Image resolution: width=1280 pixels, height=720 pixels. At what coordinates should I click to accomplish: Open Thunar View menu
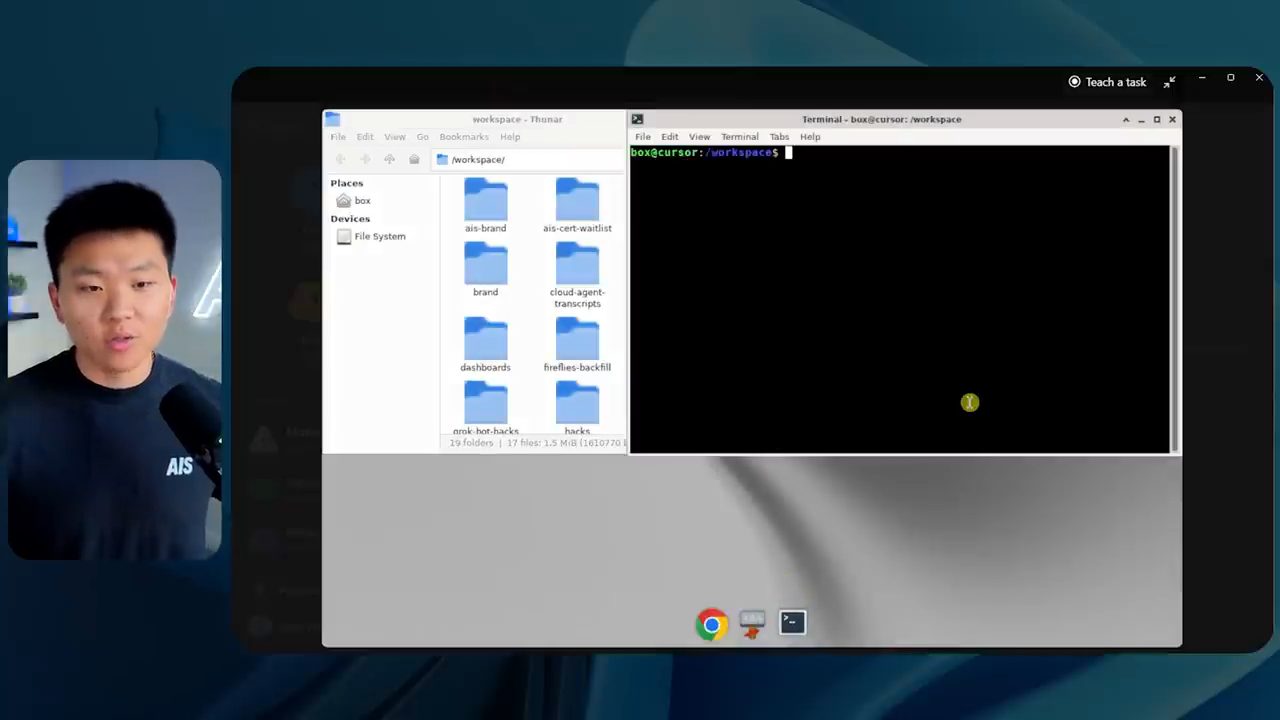pyautogui.click(x=395, y=137)
